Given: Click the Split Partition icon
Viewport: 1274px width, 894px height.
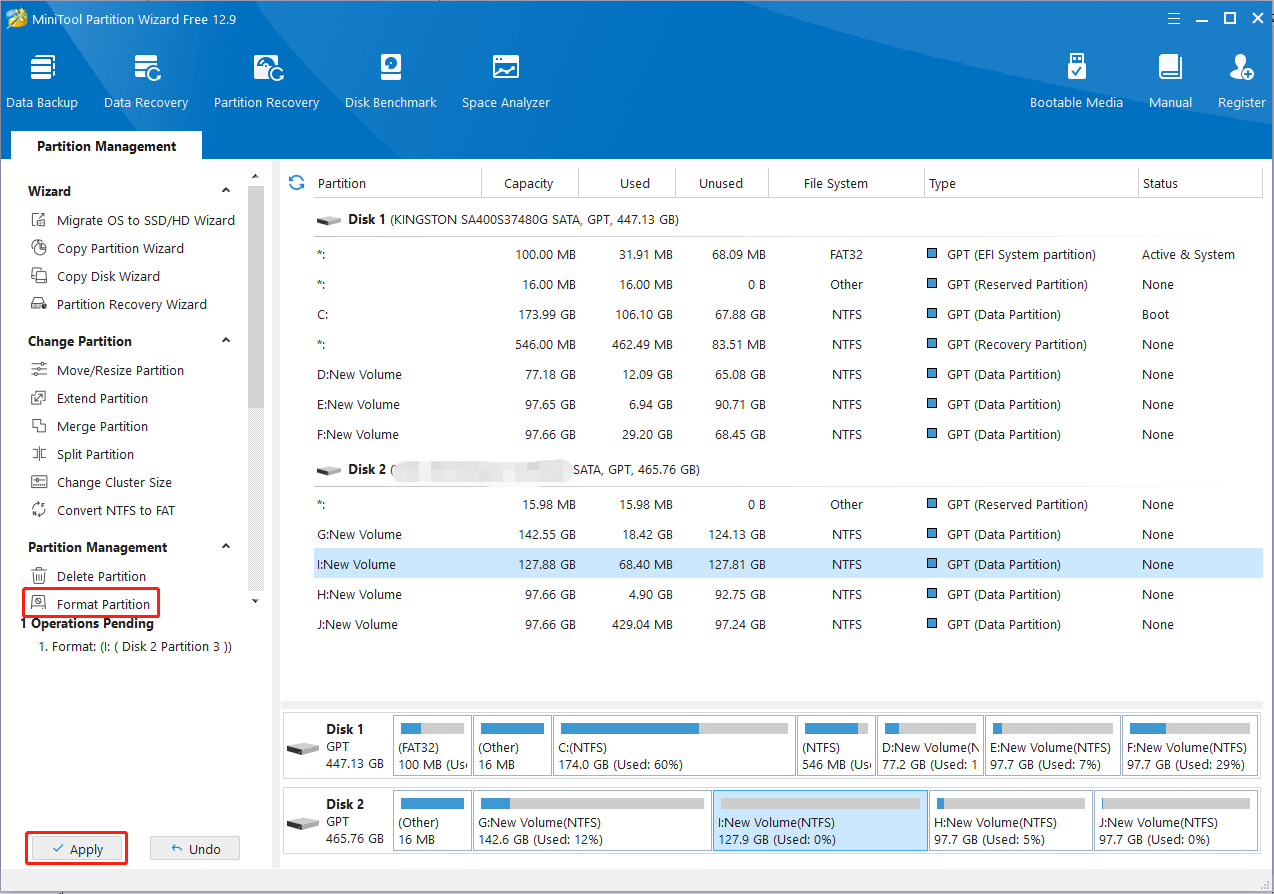Looking at the screenshot, I should pyautogui.click(x=39, y=454).
